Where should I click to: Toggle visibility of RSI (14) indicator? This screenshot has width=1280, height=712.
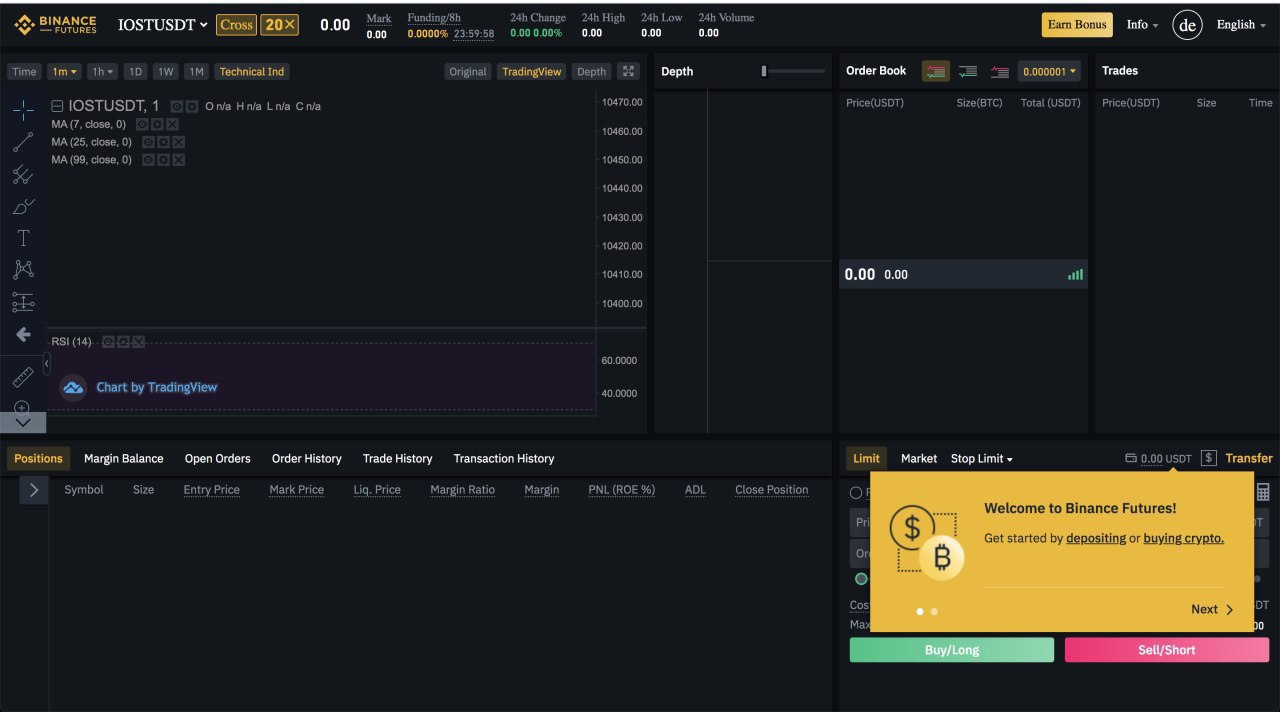pyautogui.click(x=108, y=342)
